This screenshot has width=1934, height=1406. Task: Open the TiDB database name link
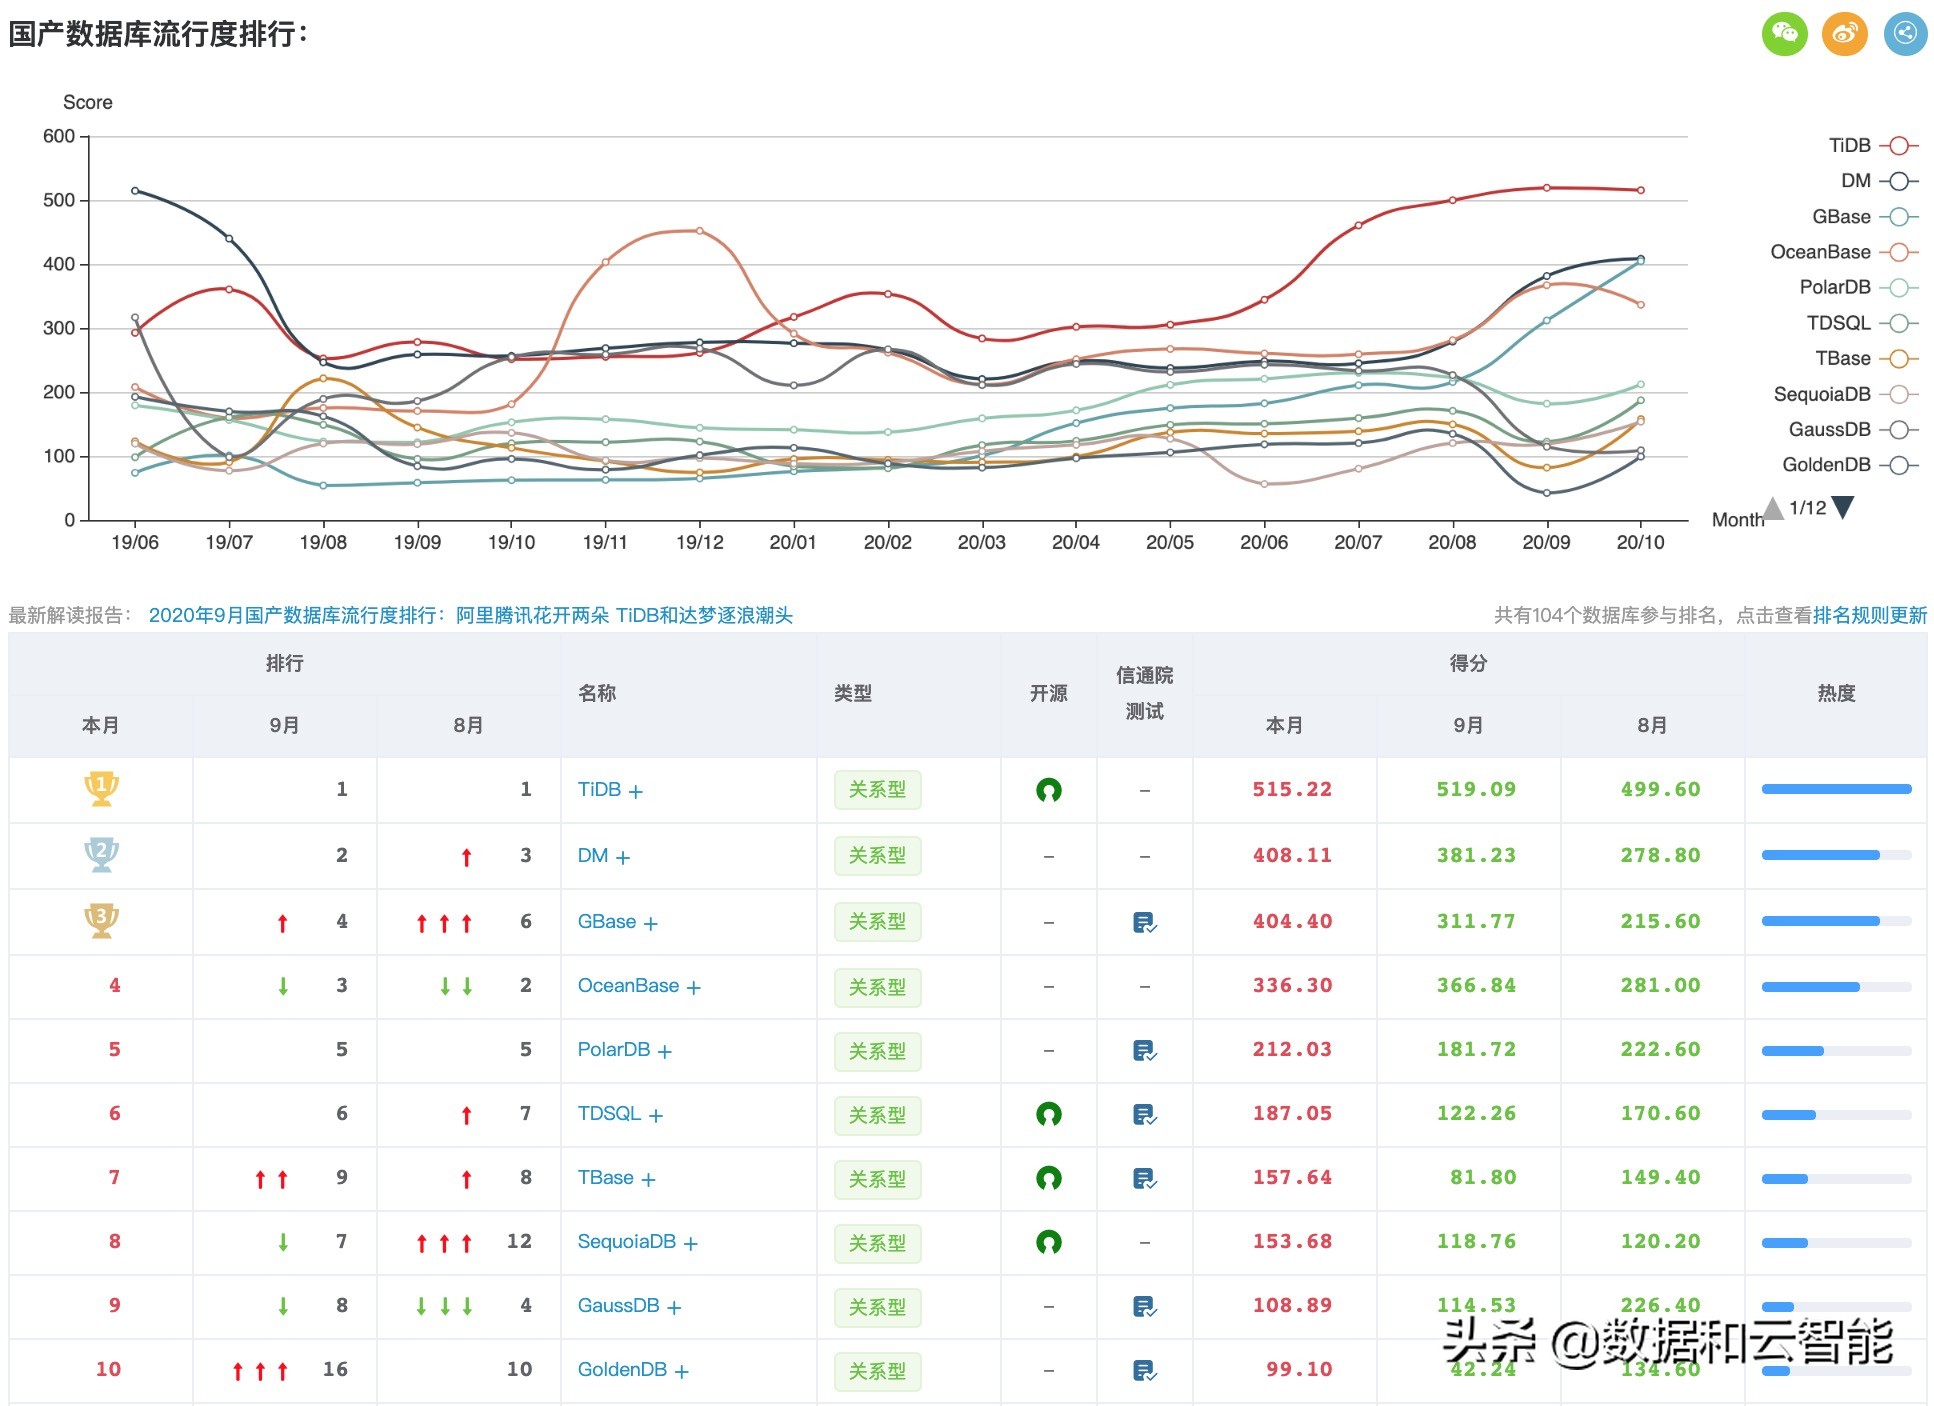coord(599,789)
